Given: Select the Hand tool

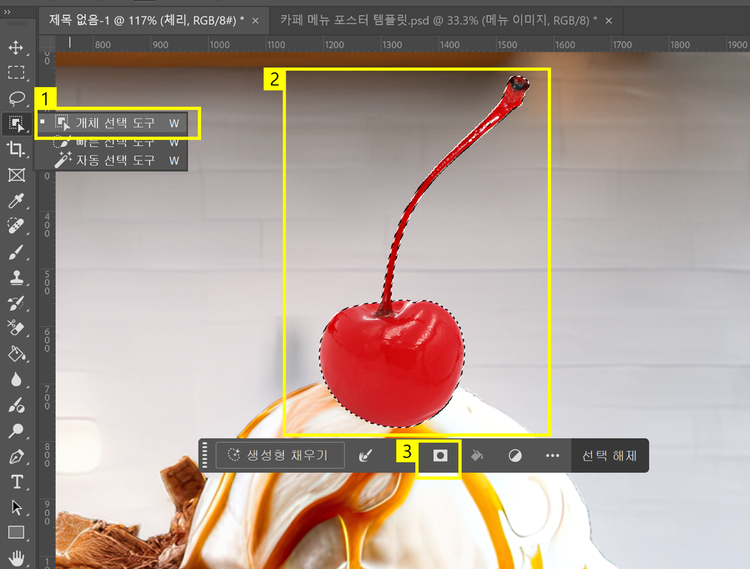Looking at the screenshot, I should click(17, 558).
